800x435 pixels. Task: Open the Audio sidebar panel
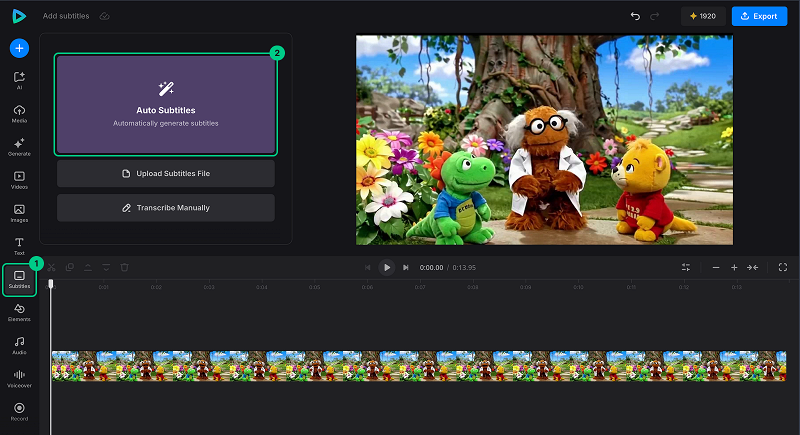[x=19, y=345]
